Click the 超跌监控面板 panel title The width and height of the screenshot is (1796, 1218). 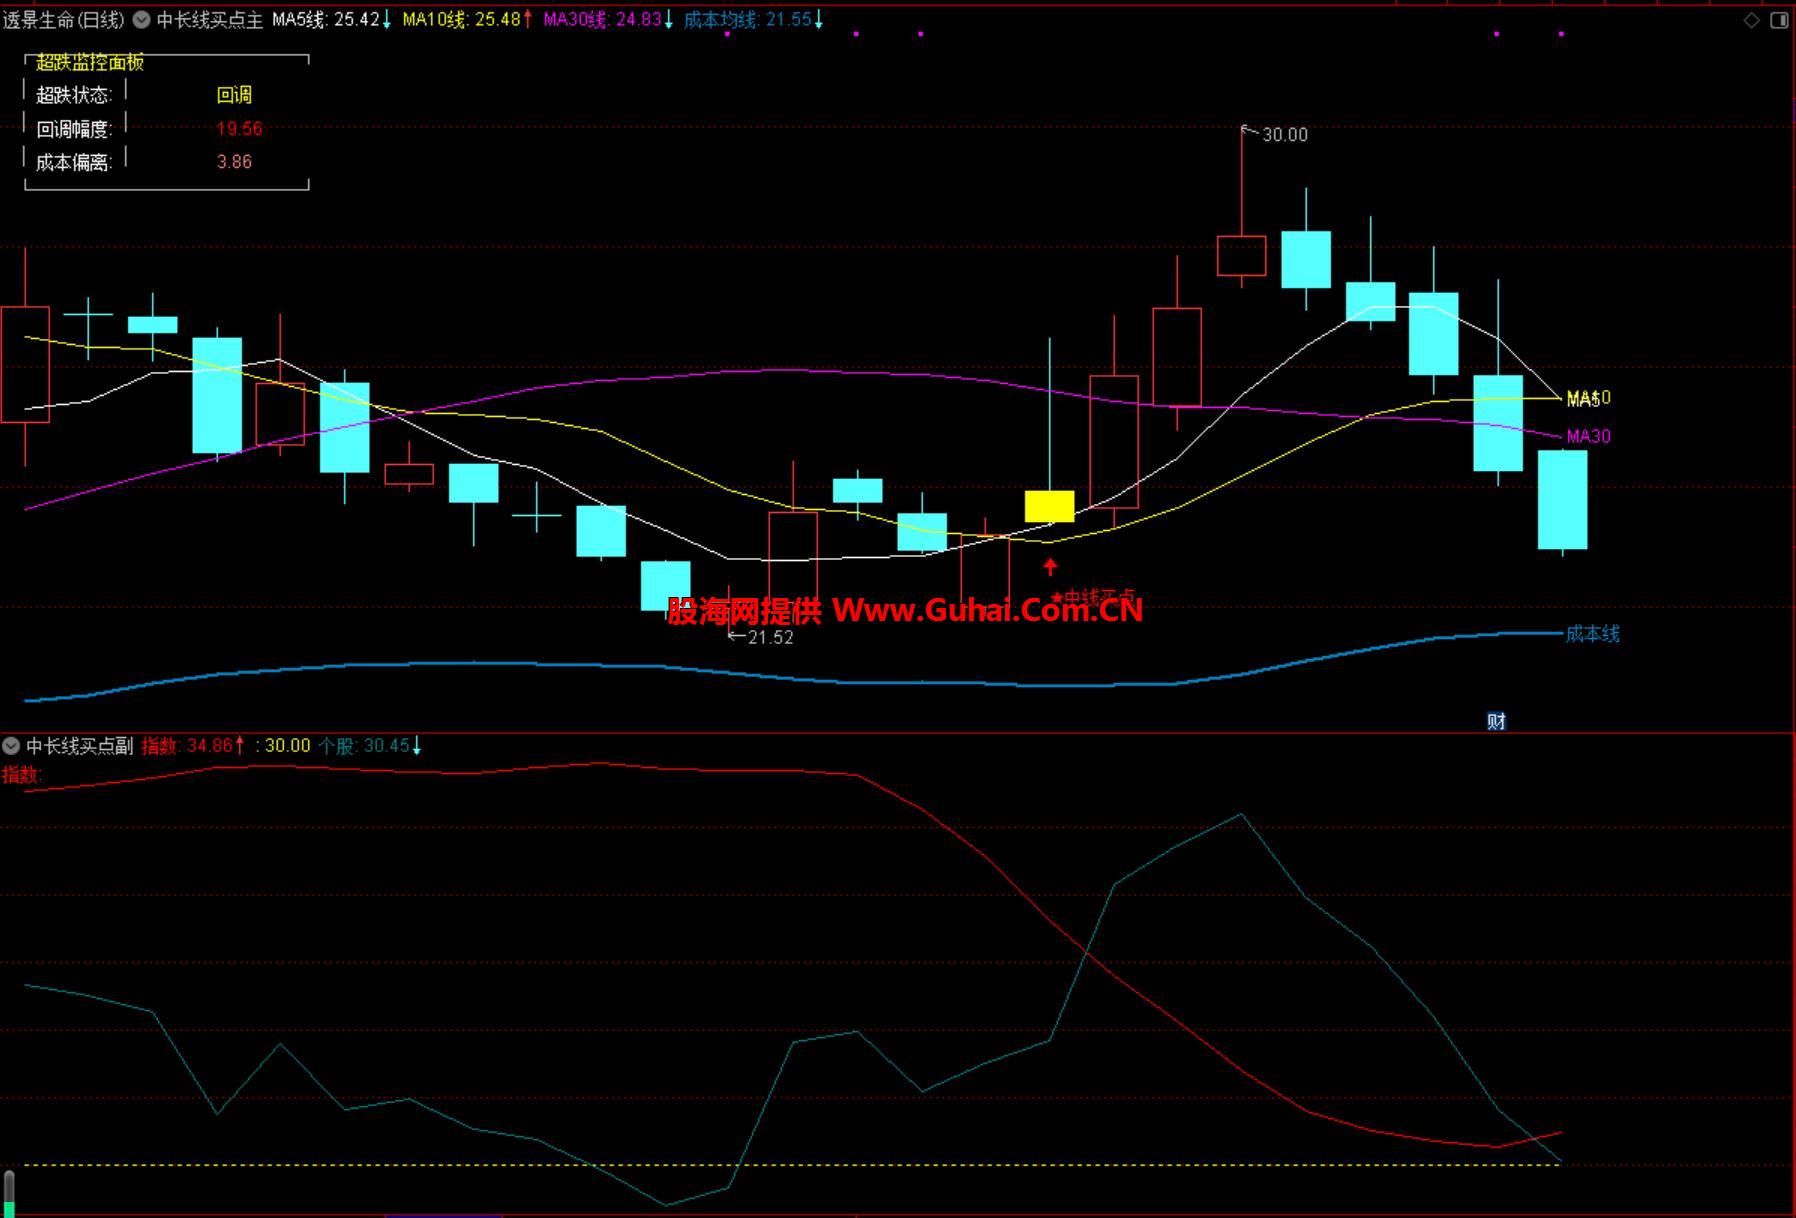click(x=90, y=62)
